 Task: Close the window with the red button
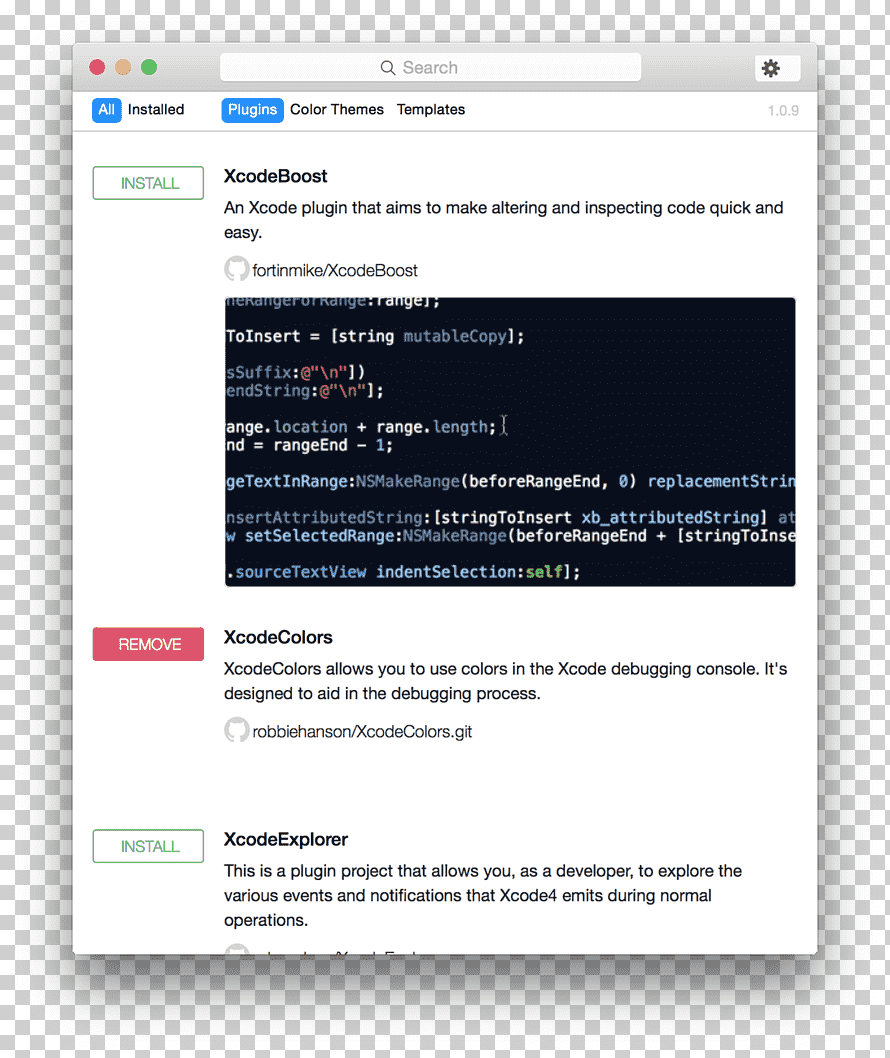click(x=97, y=67)
